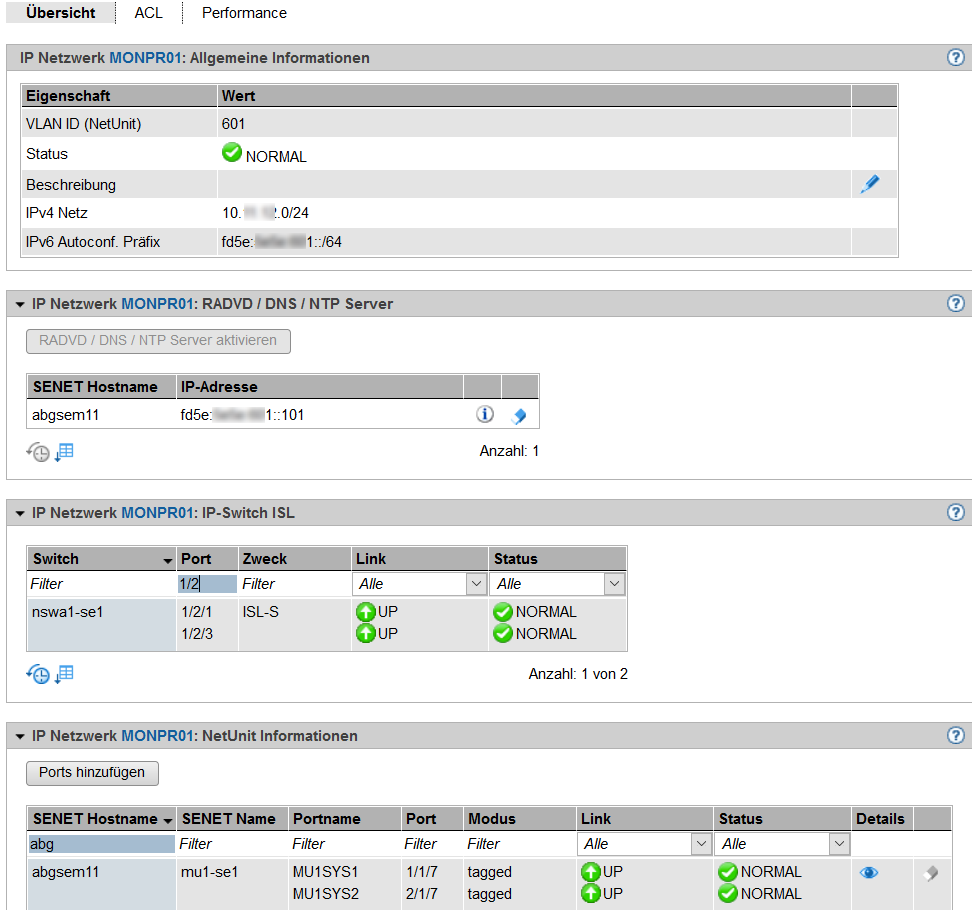Click the SENET Hostname filter field with abg
Viewport: 972px width, 910px height.
point(100,844)
